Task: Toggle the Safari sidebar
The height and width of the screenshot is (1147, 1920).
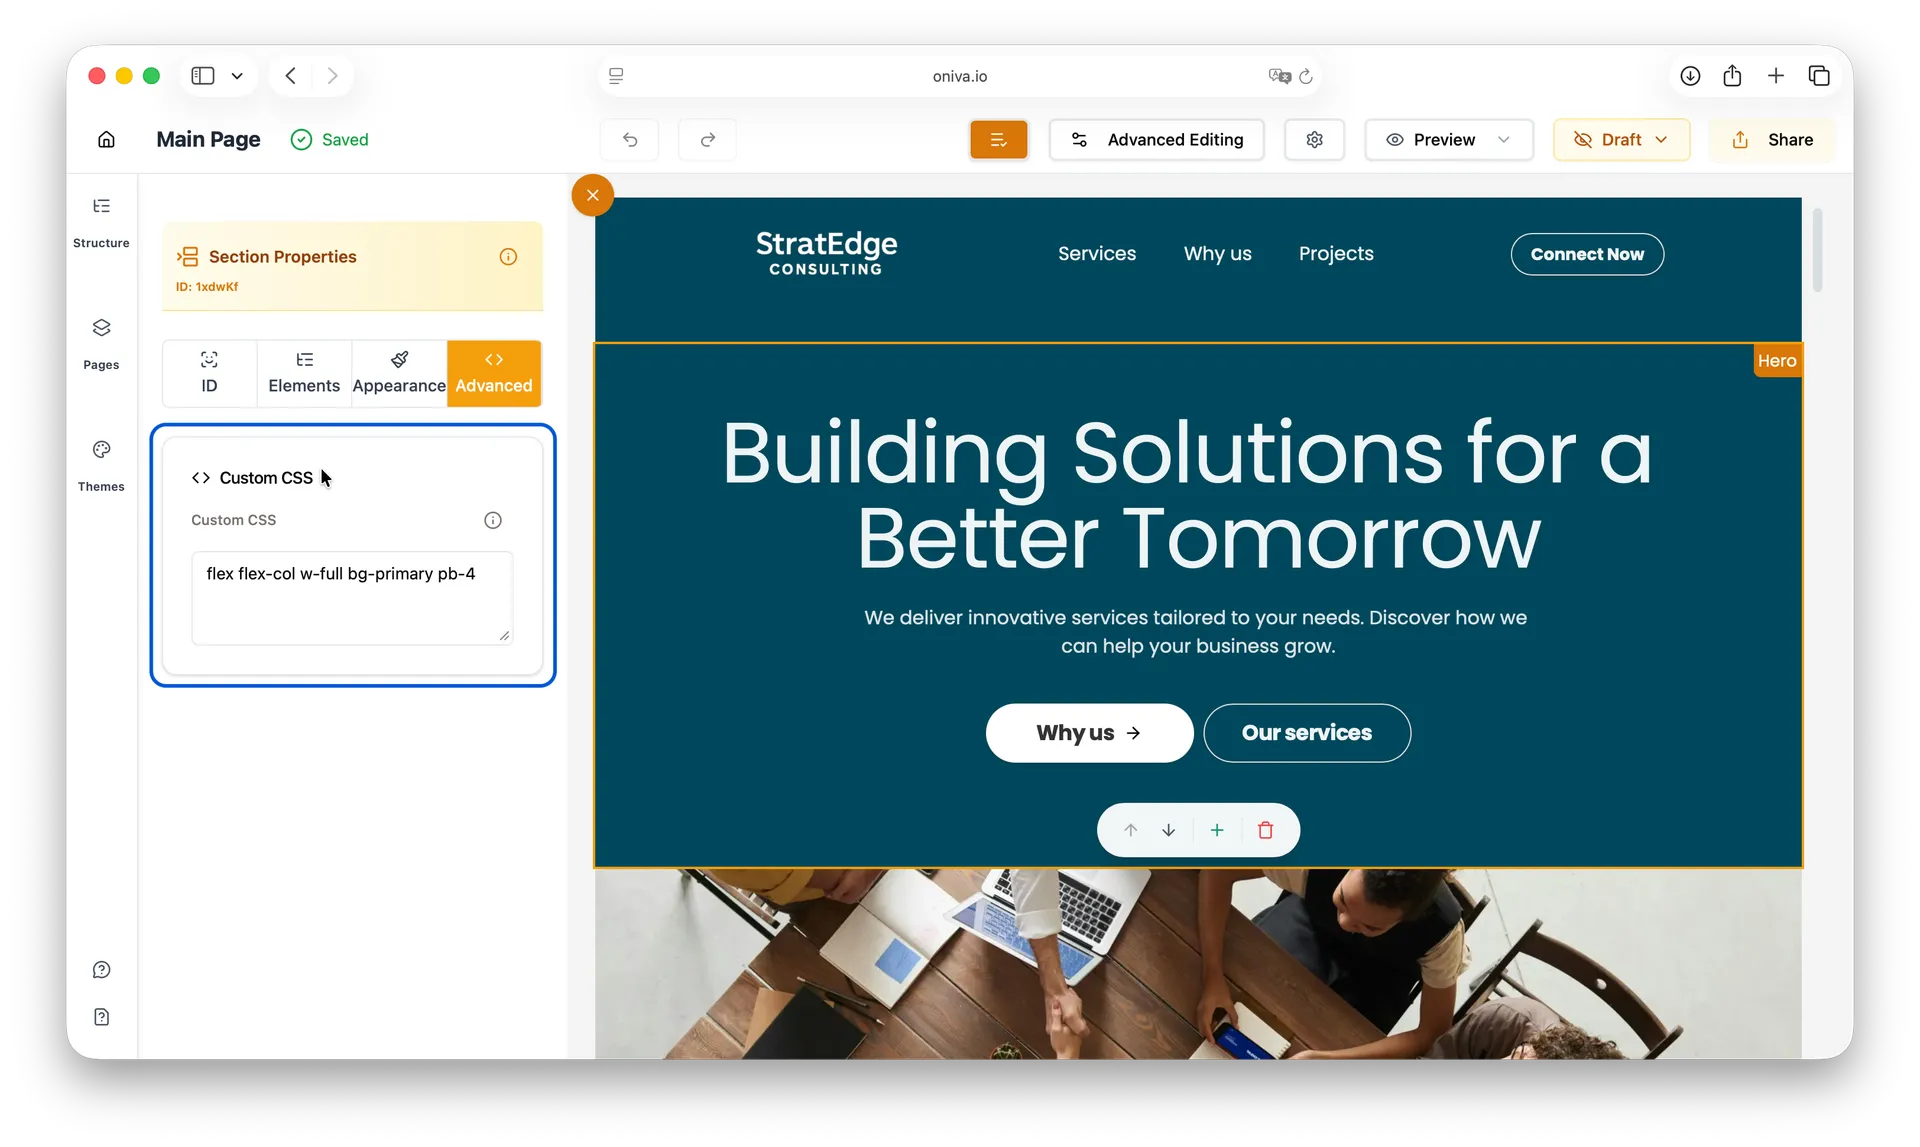Action: coord(202,75)
